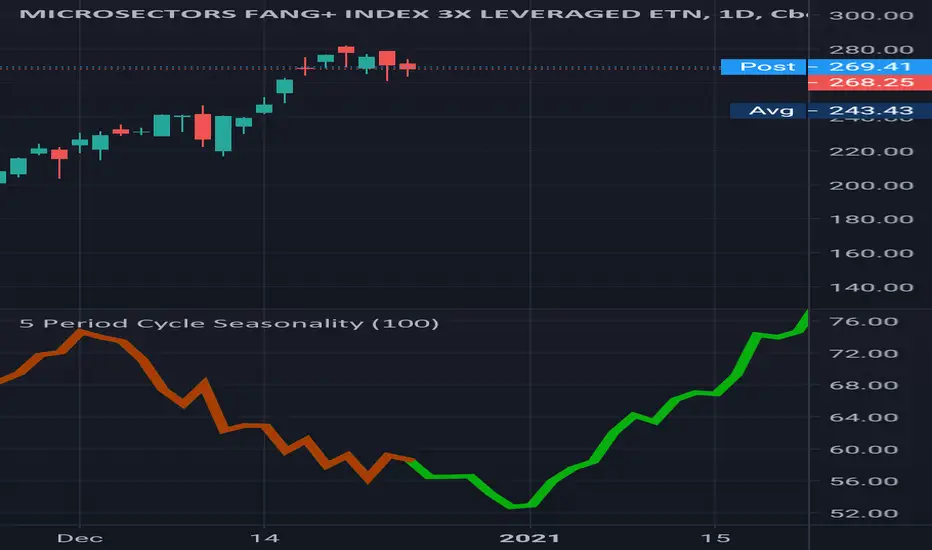The height and width of the screenshot is (550, 932).
Task: Click the 2021 date label on time axis
Action: coord(530,538)
